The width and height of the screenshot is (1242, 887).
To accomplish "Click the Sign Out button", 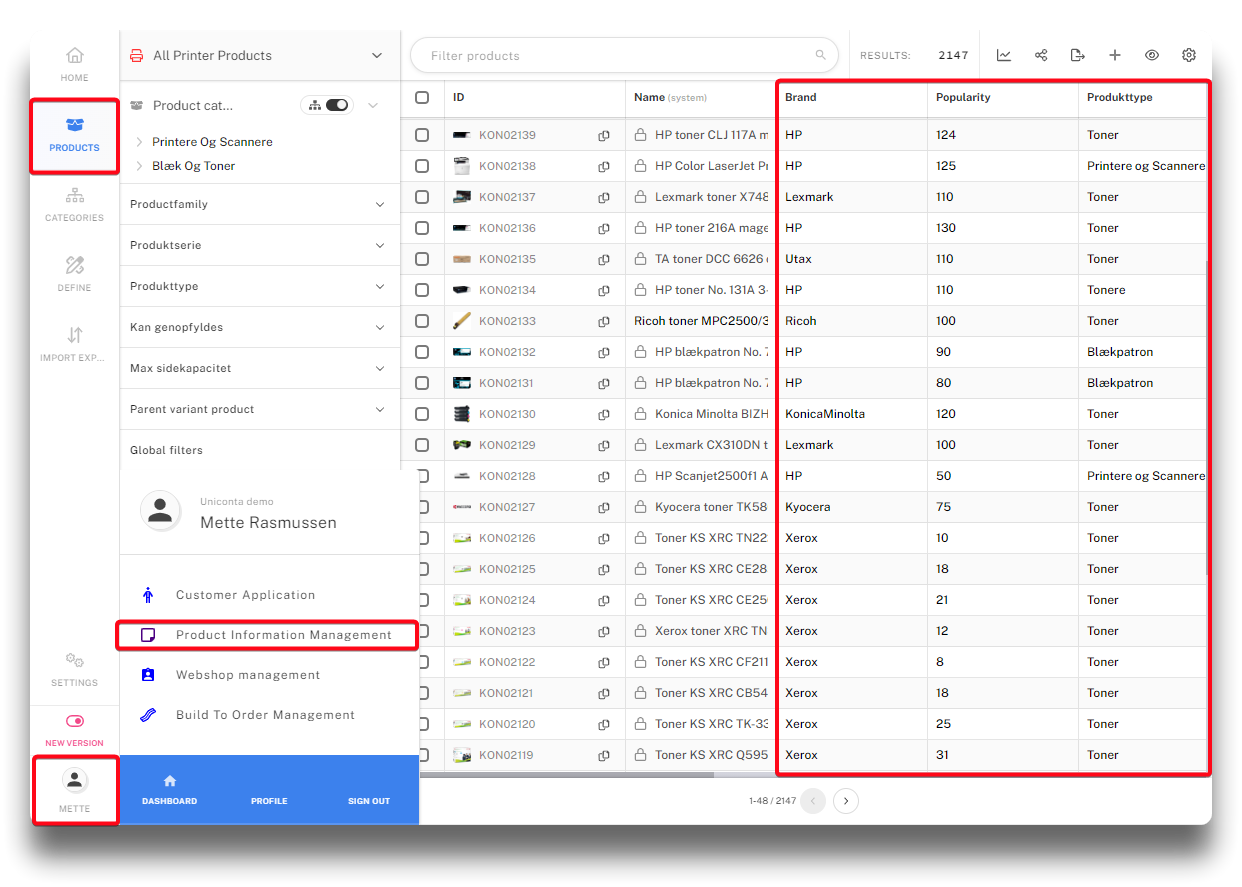I will pos(368,801).
